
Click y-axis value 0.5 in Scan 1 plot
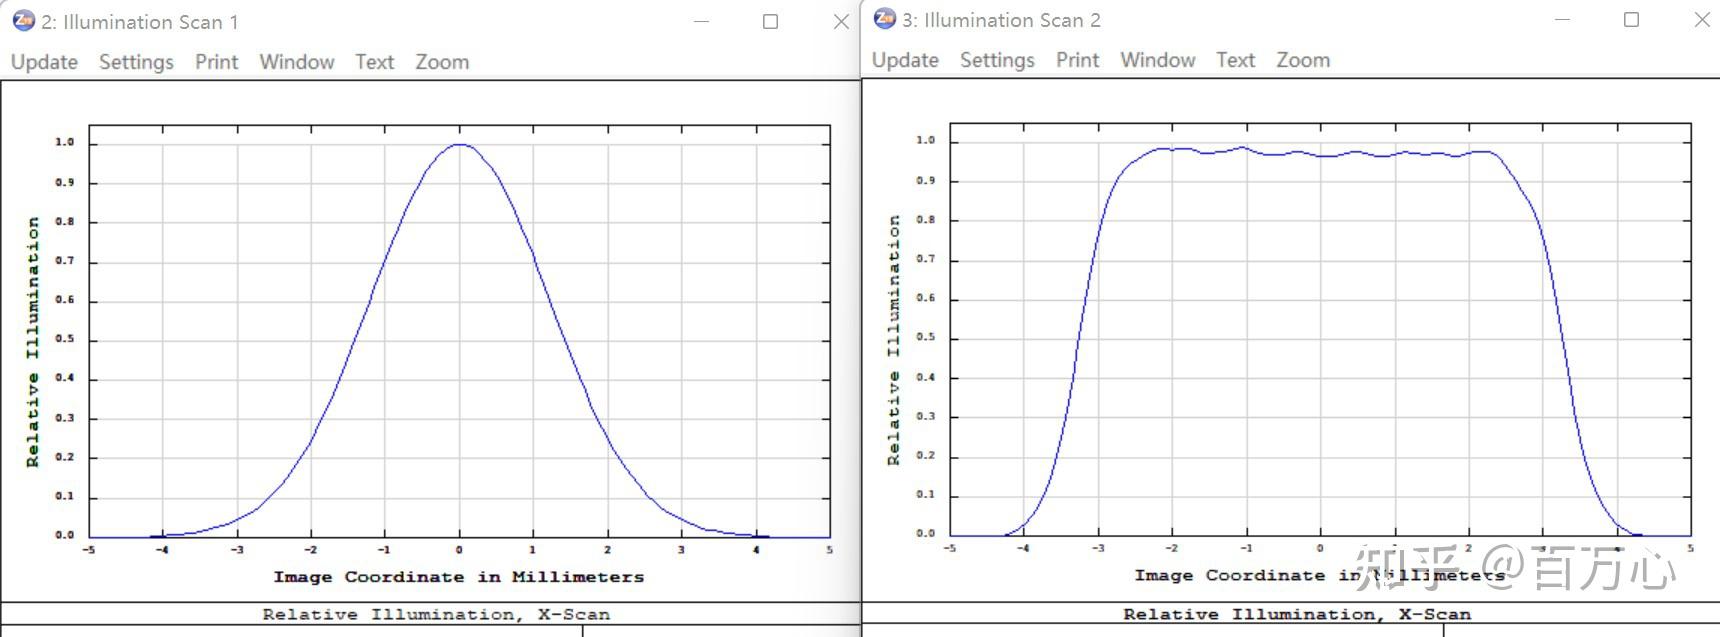coord(65,339)
